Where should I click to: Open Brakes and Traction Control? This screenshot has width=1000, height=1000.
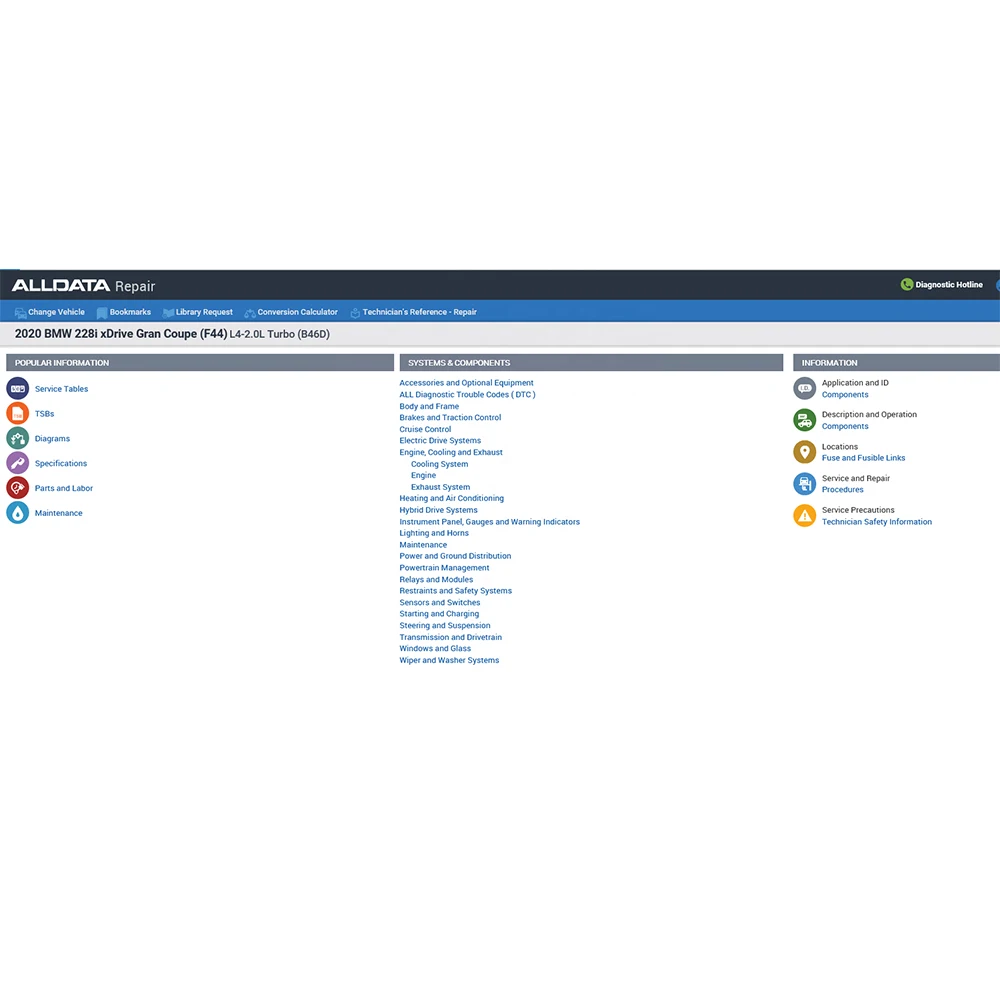(450, 417)
